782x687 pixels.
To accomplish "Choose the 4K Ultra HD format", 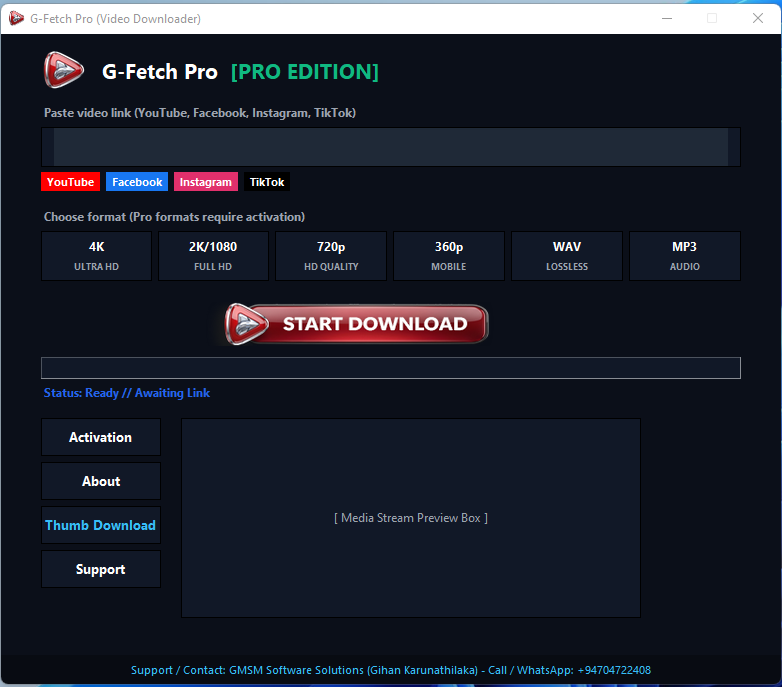I will tap(96, 256).
